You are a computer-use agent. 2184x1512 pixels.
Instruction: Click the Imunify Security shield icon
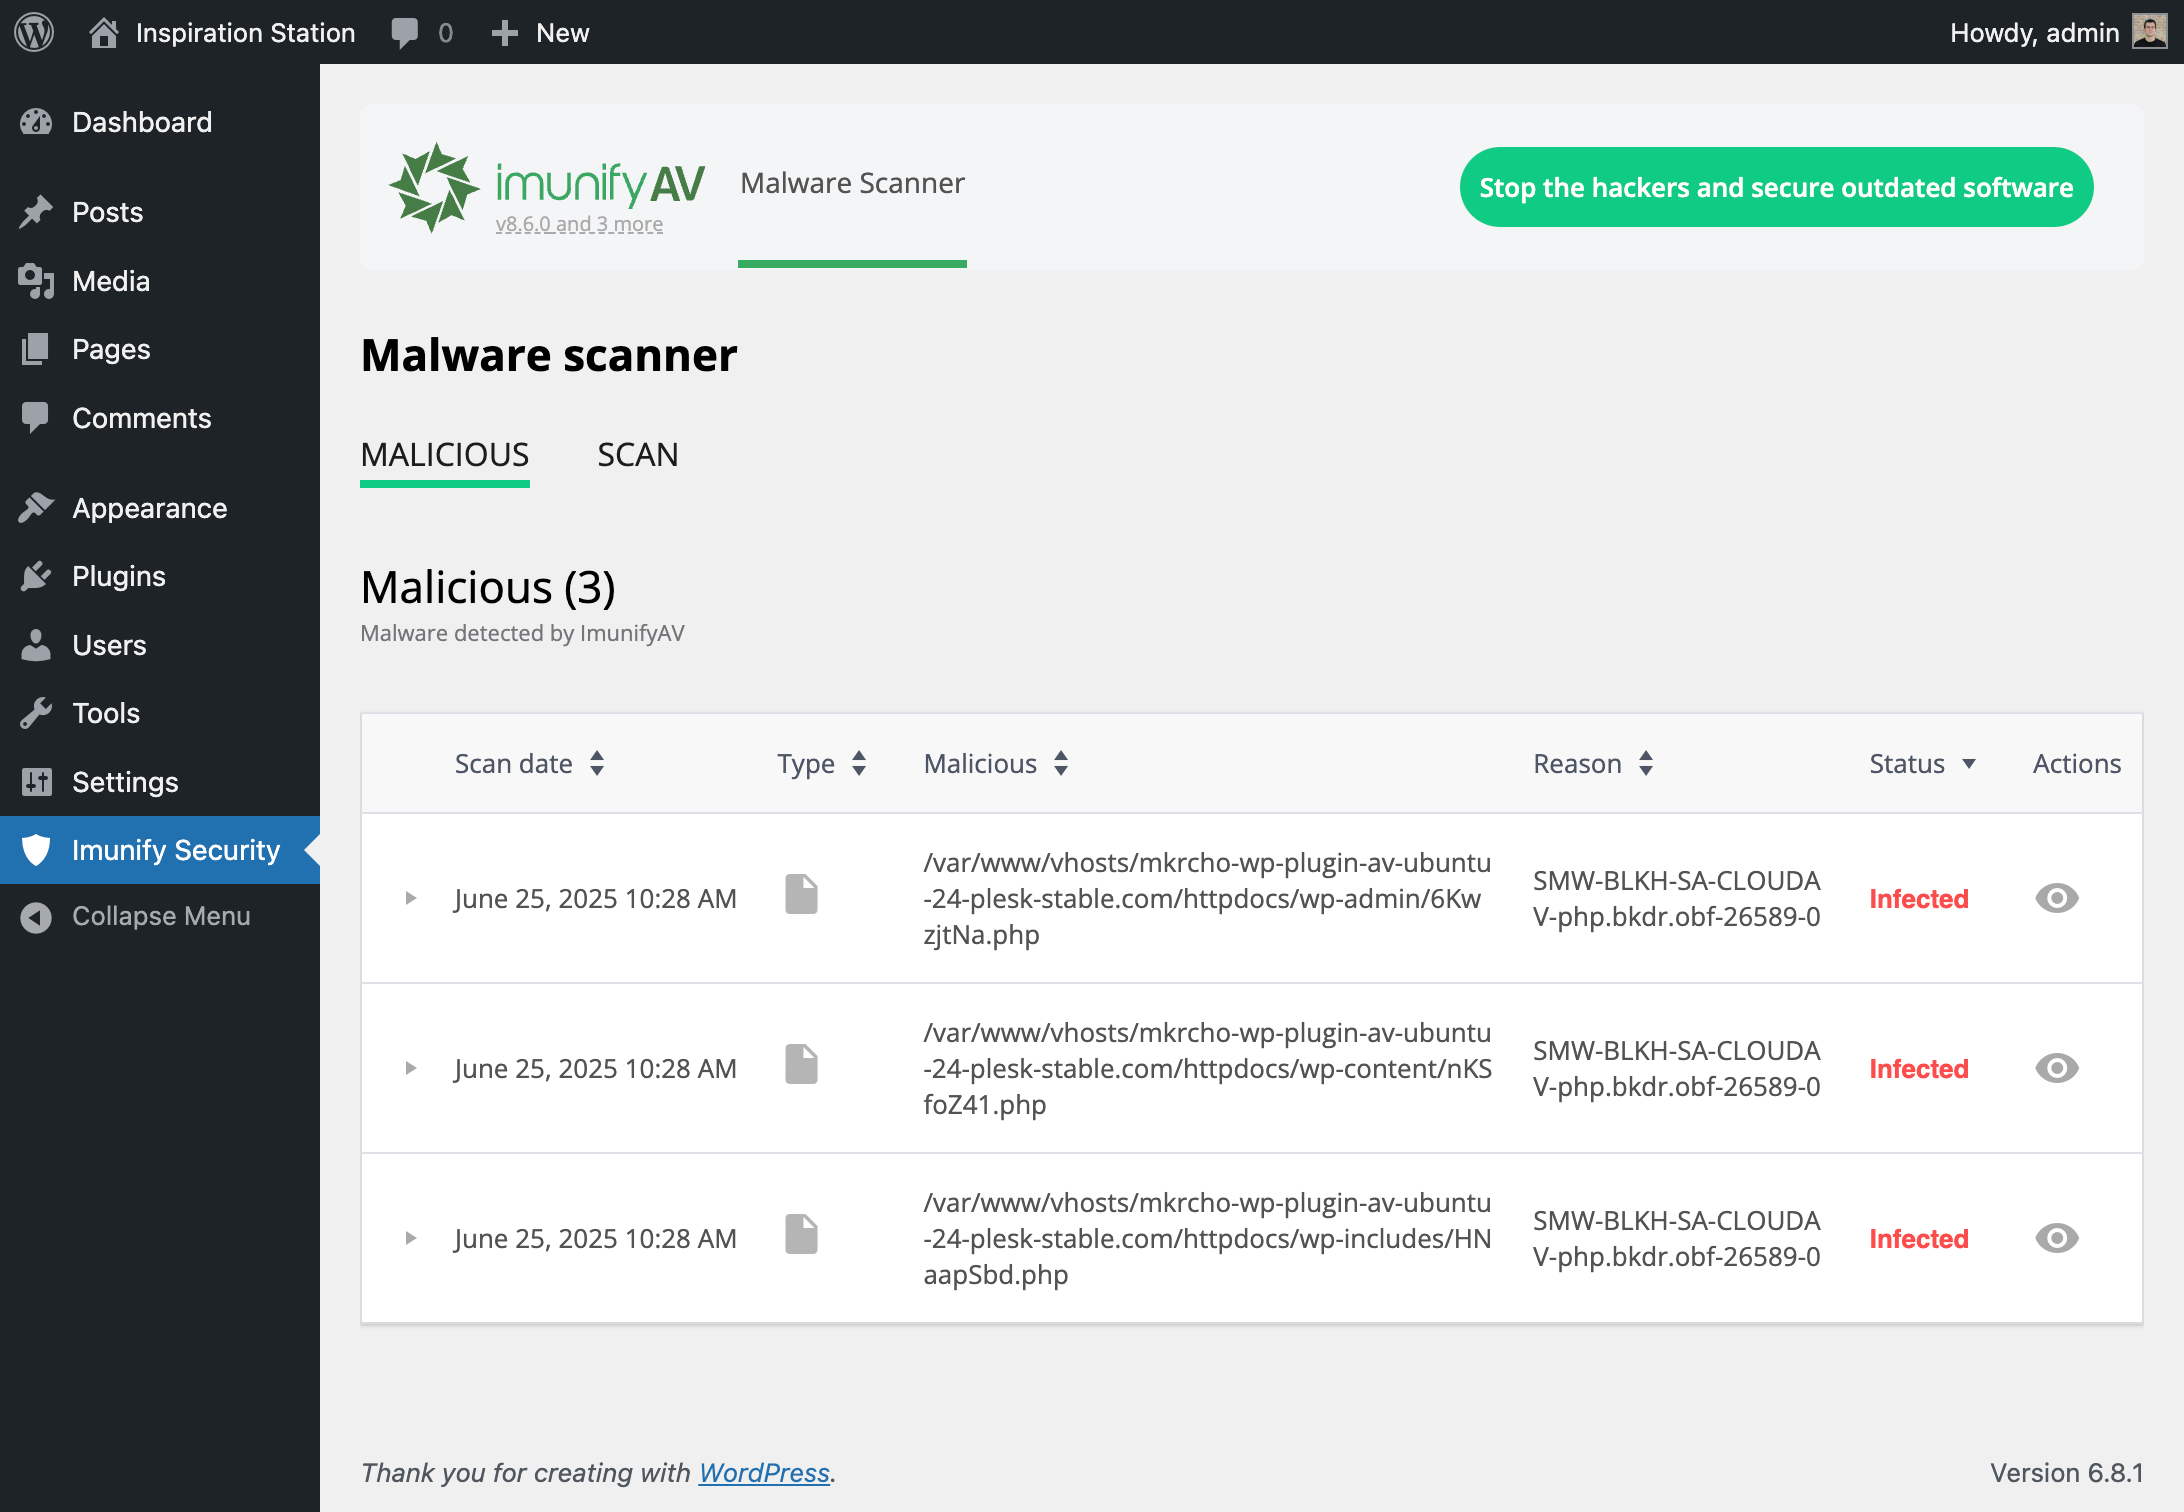pyautogui.click(x=36, y=850)
